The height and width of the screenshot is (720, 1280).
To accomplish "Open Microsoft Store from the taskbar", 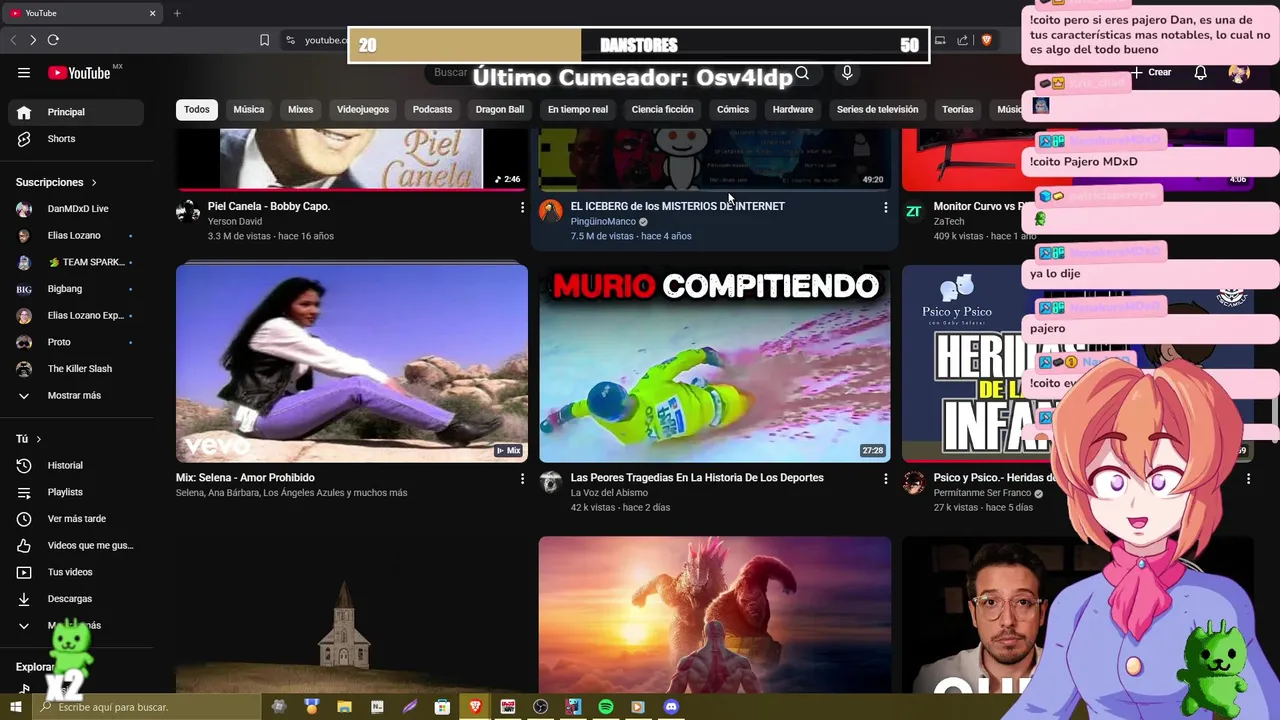I will (442, 707).
